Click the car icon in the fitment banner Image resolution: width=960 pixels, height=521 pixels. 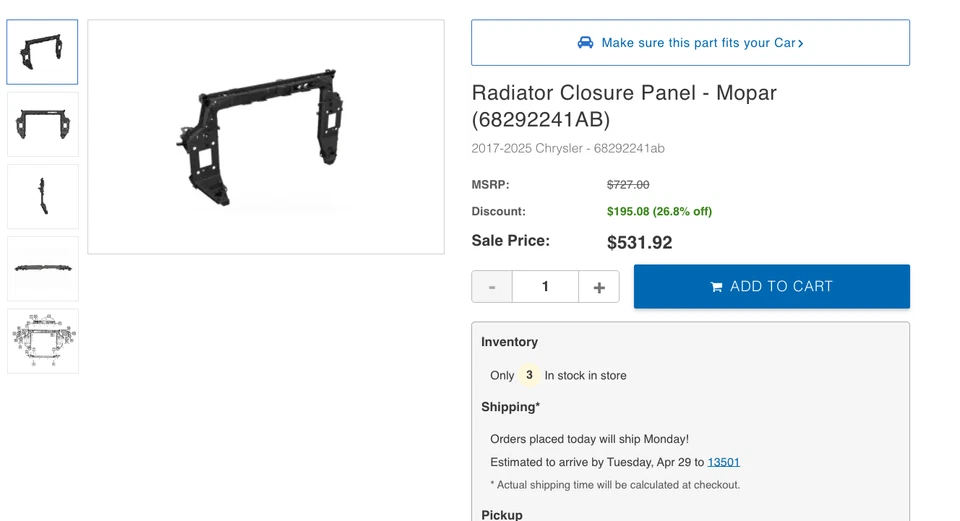pos(585,43)
